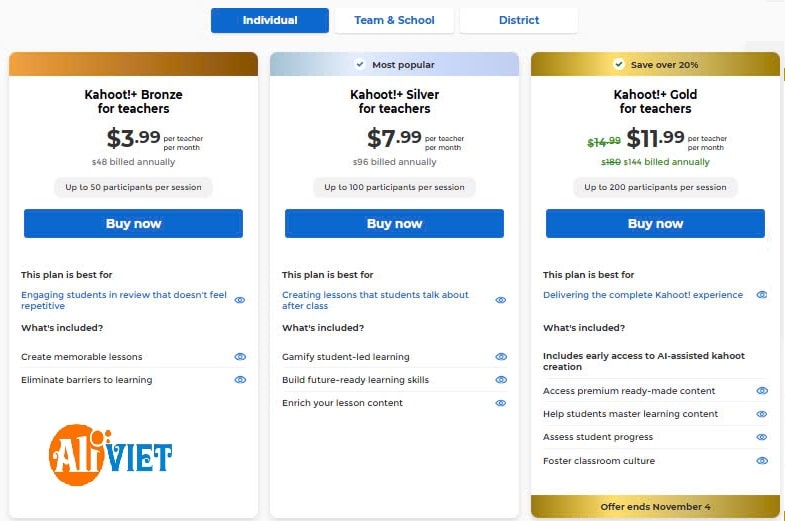This screenshot has height=521, width=785.
Task: Click the AliViet logo
Action: click(111, 455)
